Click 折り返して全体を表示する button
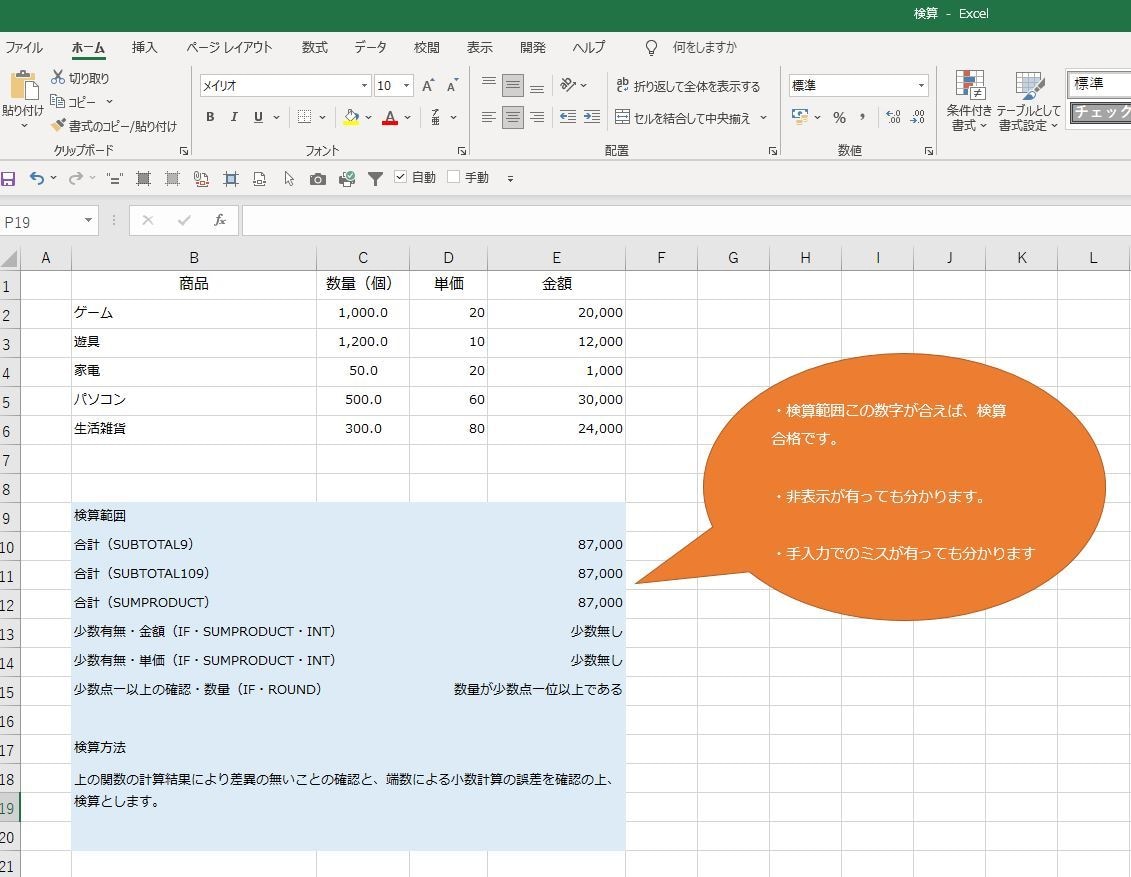The image size is (1131, 877). click(688, 86)
